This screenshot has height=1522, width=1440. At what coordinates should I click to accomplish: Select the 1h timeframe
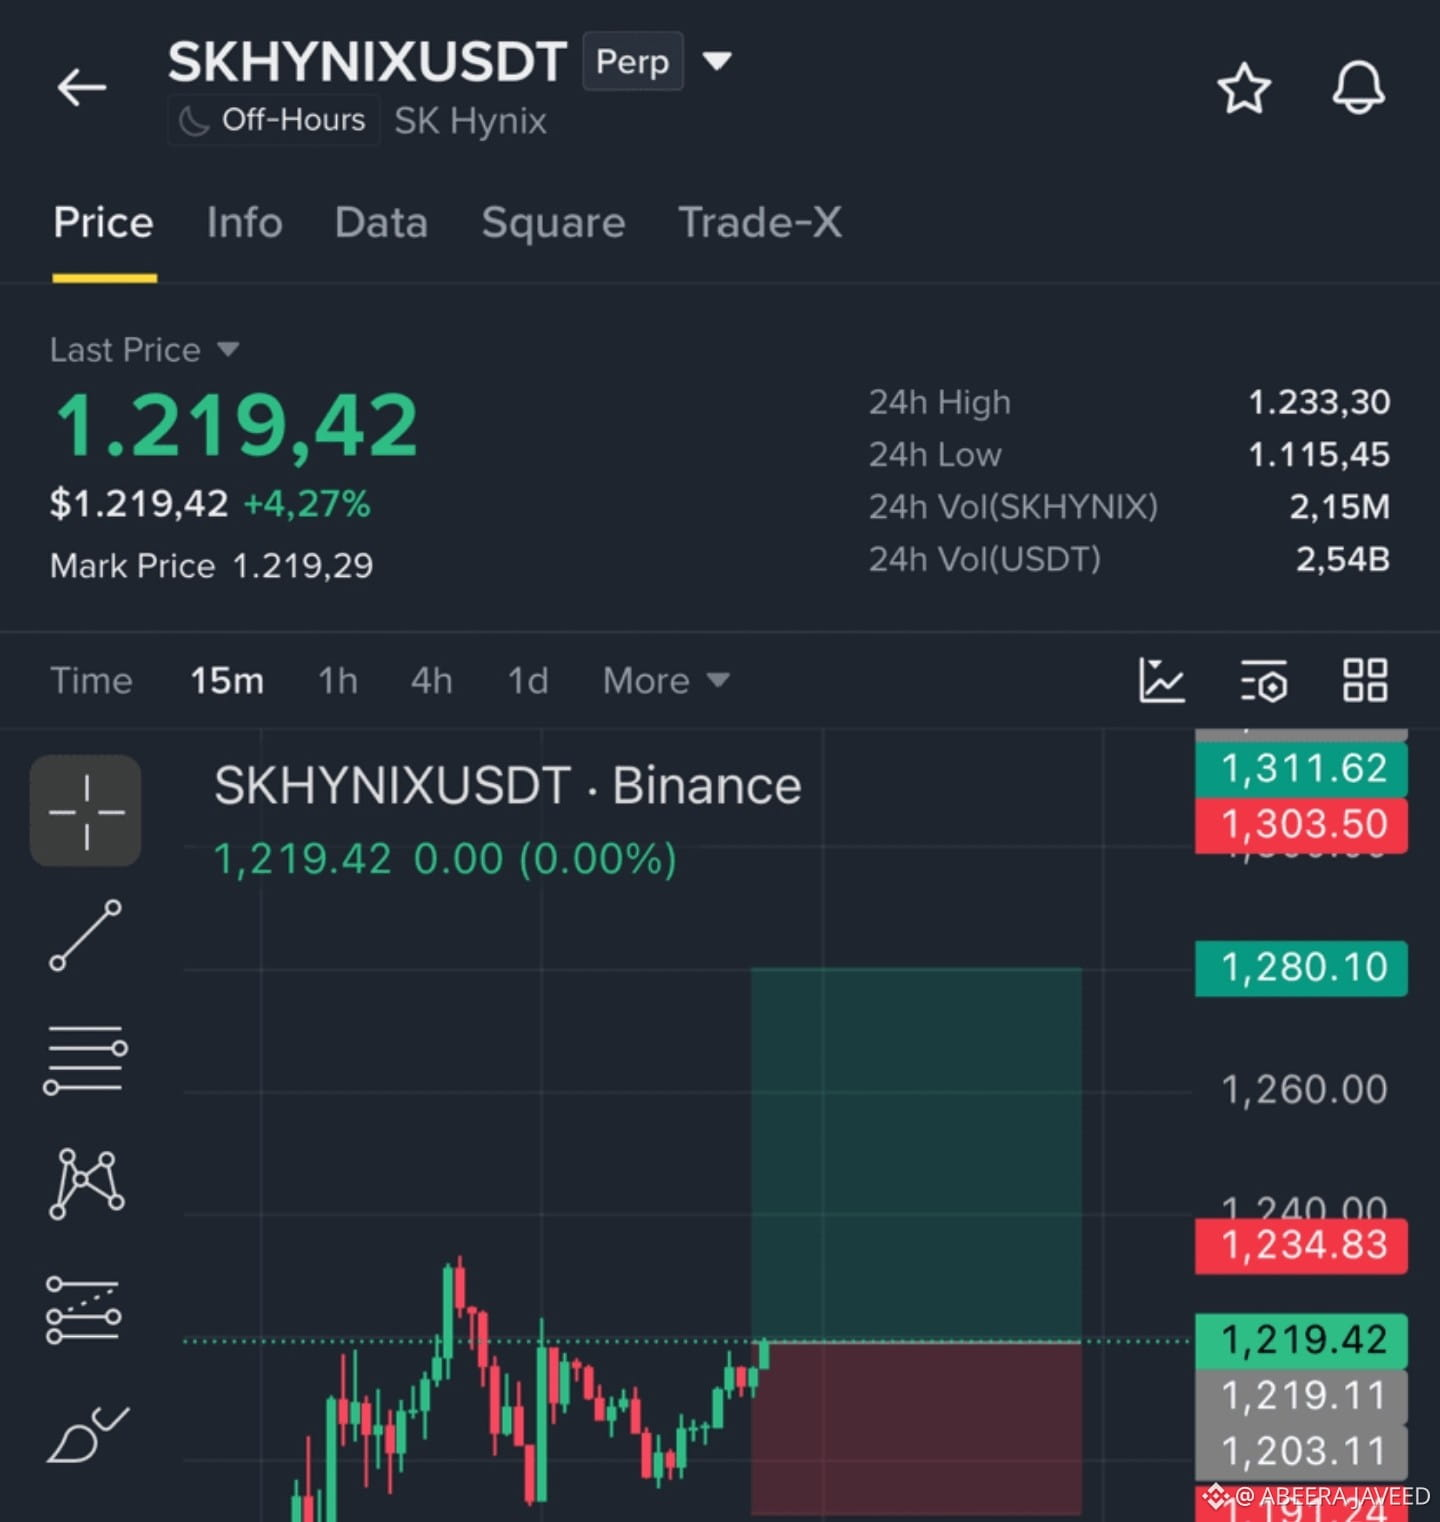(338, 681)
